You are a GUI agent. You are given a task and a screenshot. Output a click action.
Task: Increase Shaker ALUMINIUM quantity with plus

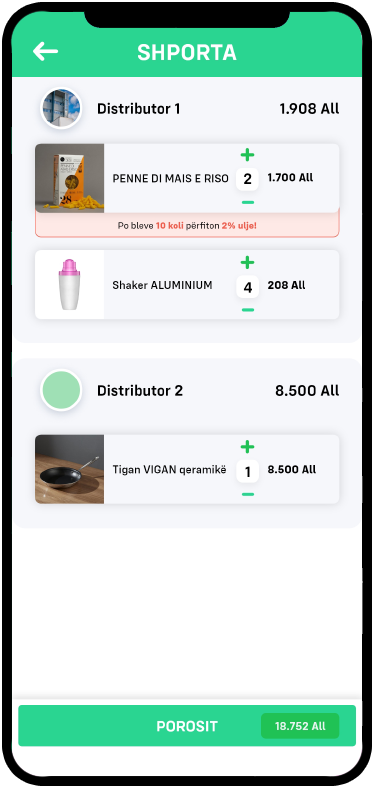[x=247, y=262]
